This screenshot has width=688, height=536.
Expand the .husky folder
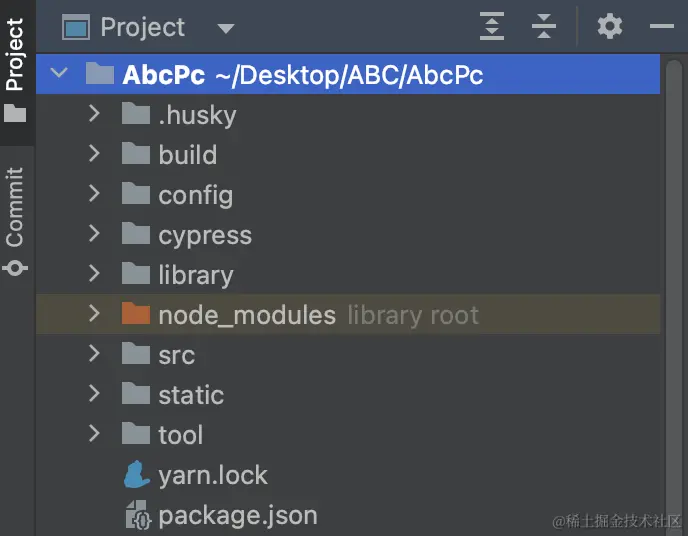click(94, 114)
